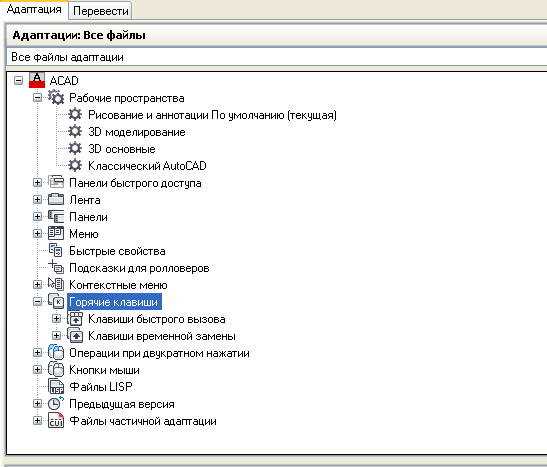Screen dimensions: 547x467
Task: Click the Горячие клавиши keyboard icon
Action: coord(56,301)
